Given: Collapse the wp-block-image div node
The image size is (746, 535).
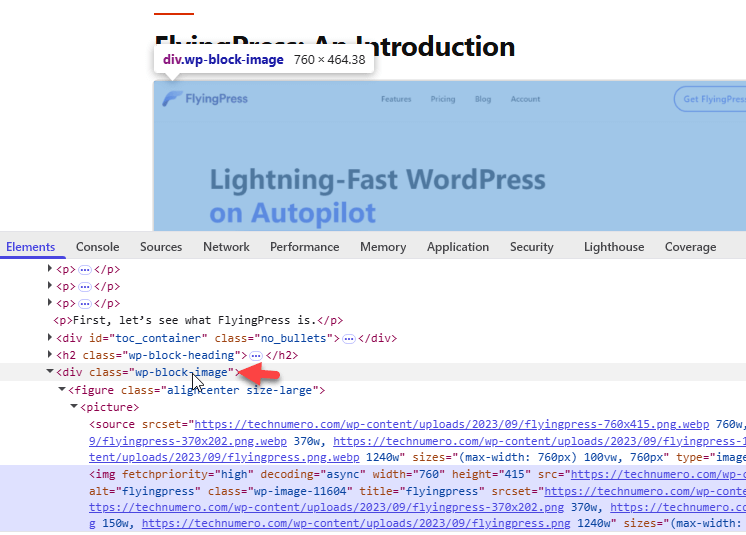Looking at the screenshot, I should pos(49,371).
